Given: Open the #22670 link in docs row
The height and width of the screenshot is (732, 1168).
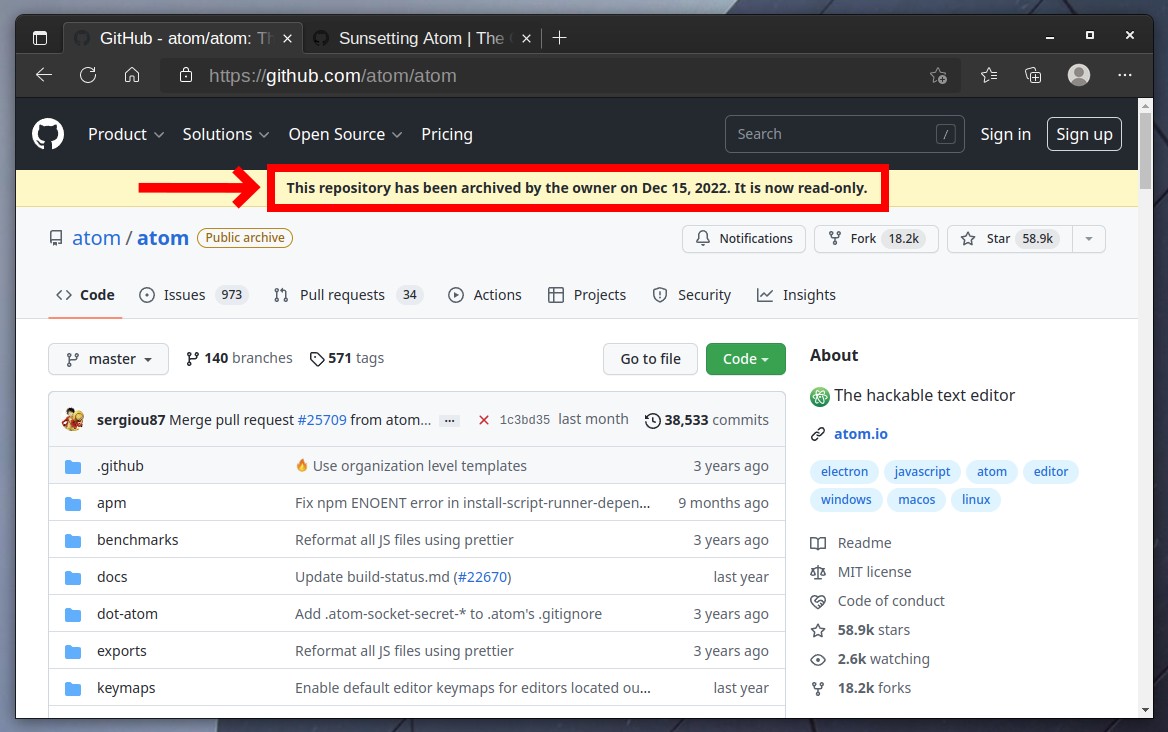Looking at the screenshot, I should pyautogui.click(x=482, y=577).
